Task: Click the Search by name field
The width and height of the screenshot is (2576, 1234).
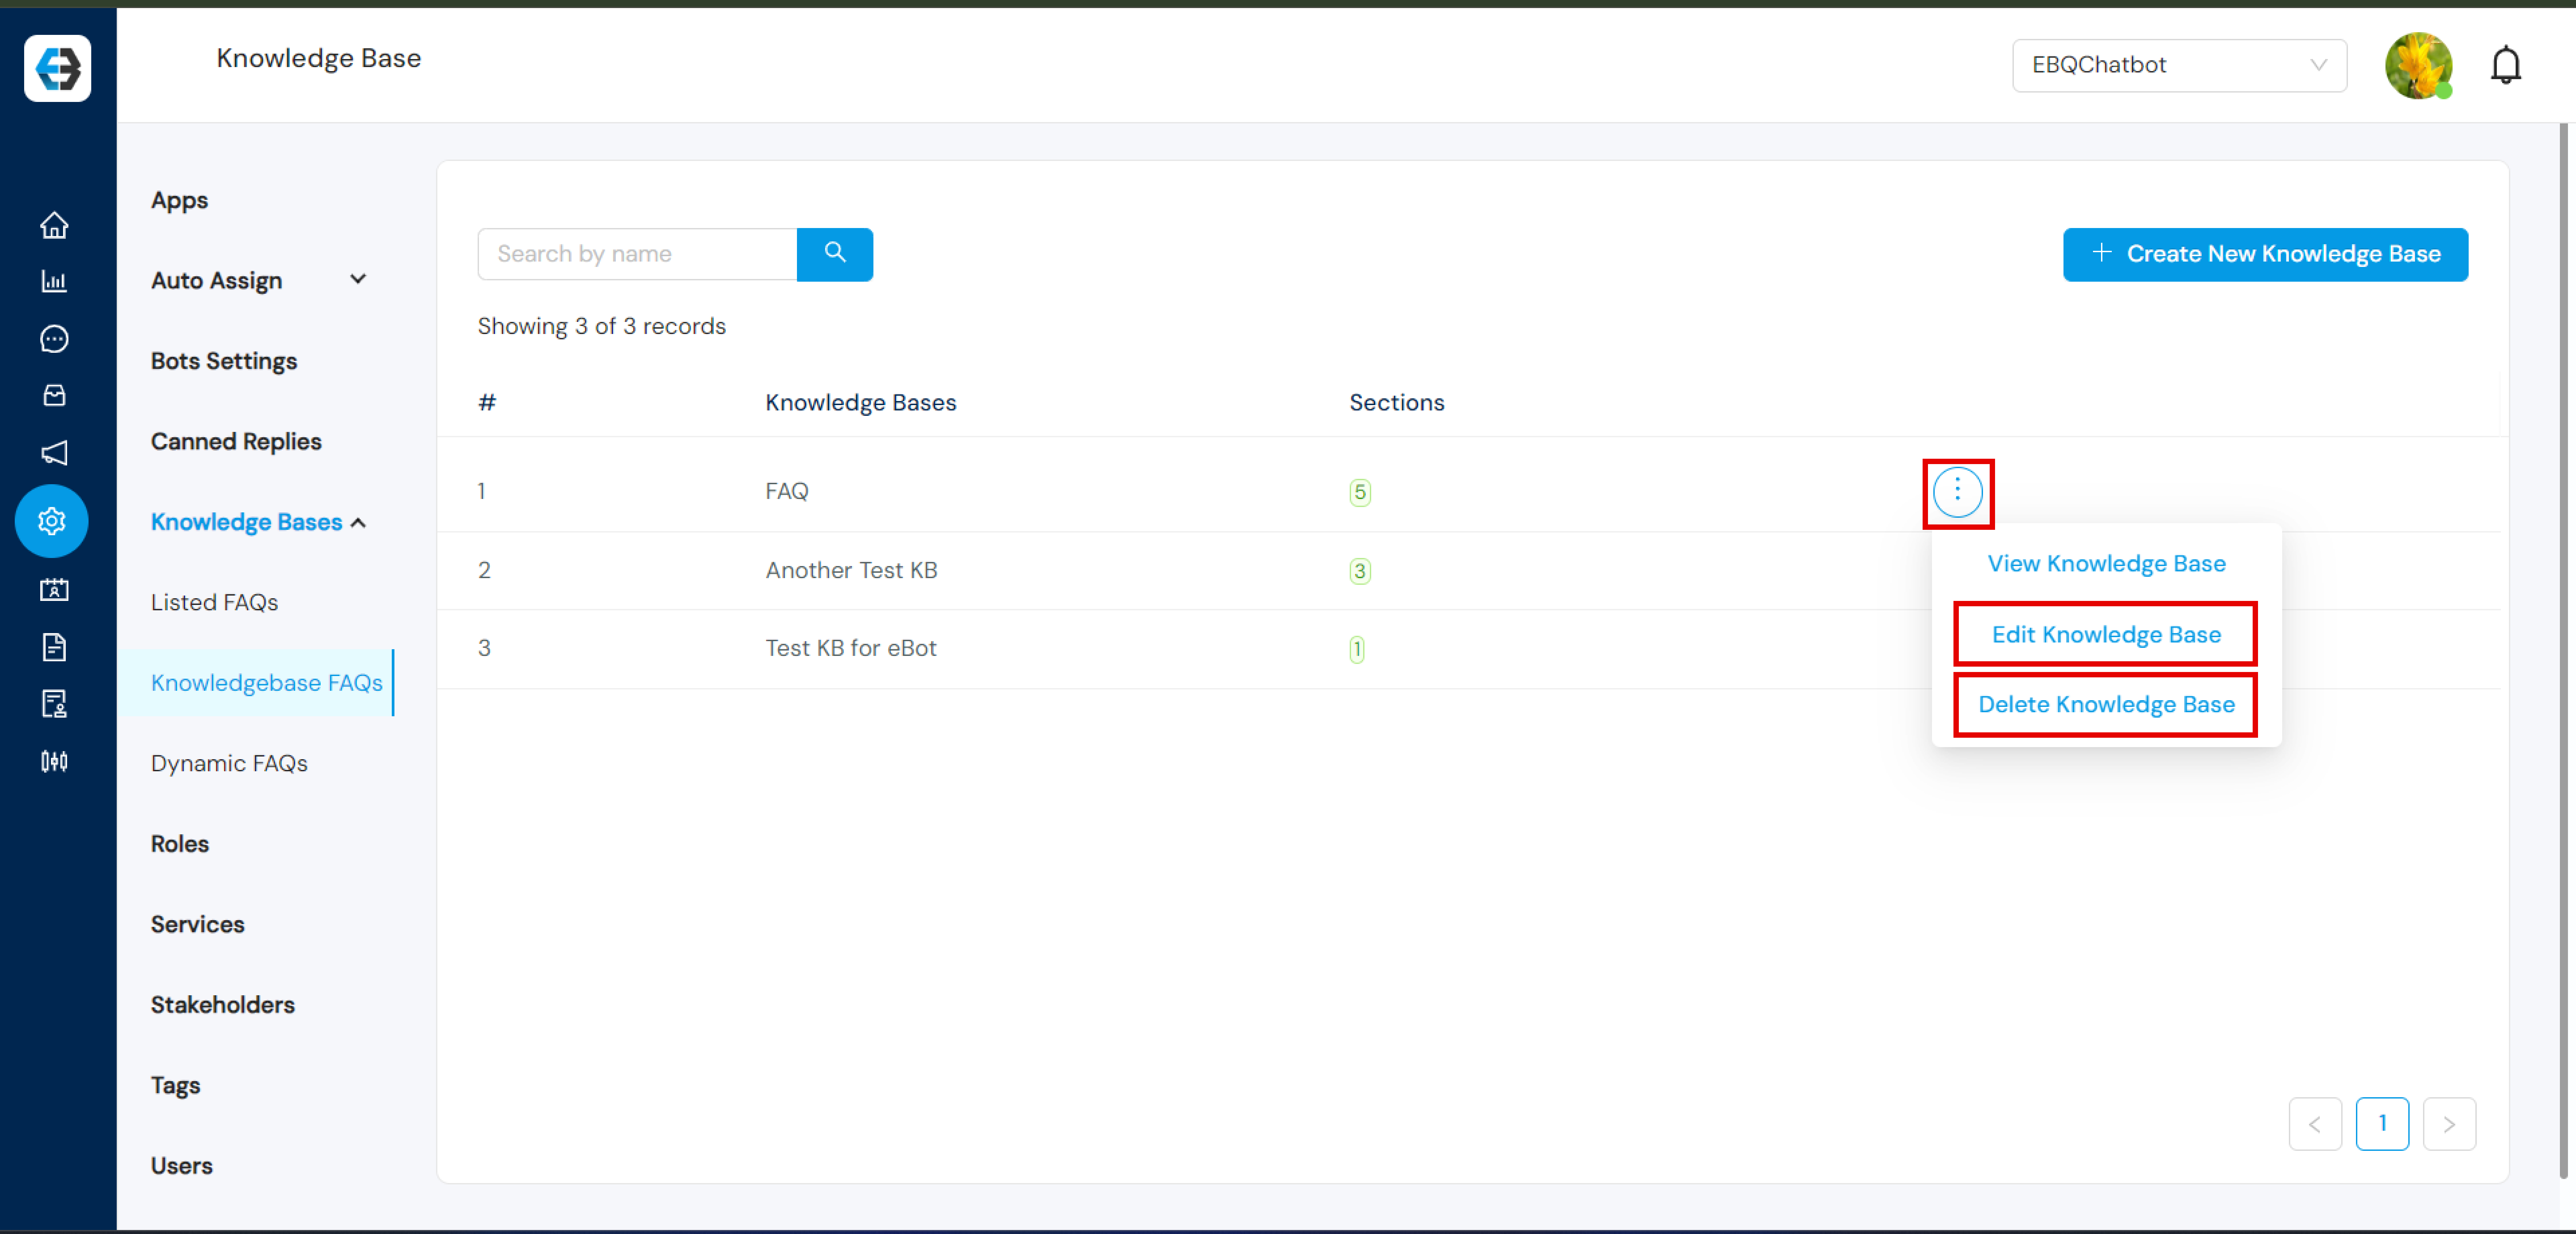Action: pyautogui.click(x=637, y=254)
